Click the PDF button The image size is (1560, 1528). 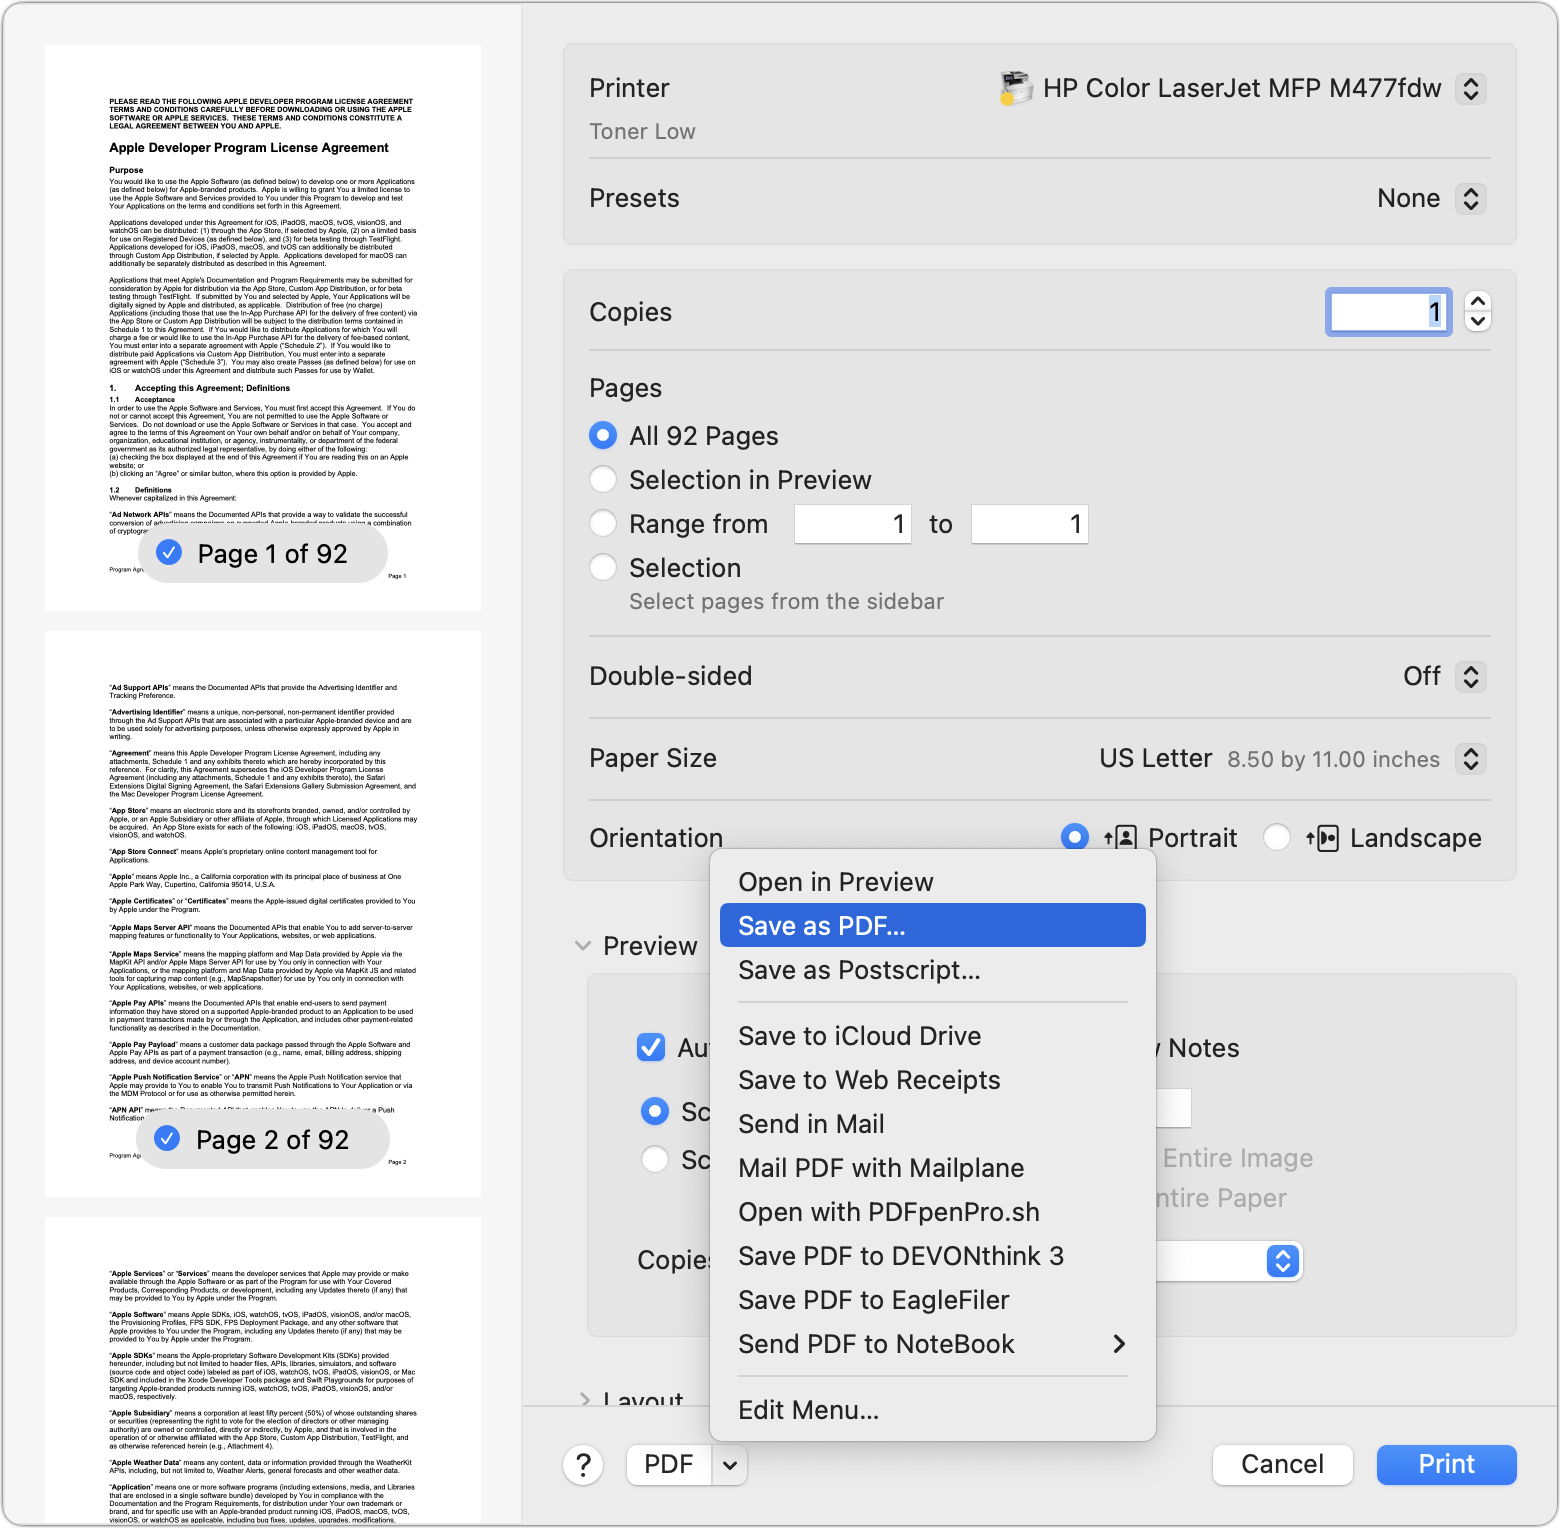tap(669, 1465)
